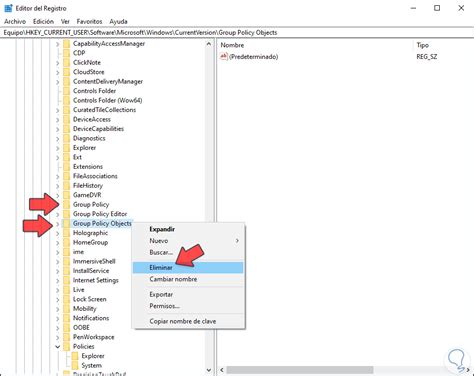
Task: Select the ime key
Action: tap(79, 252)
